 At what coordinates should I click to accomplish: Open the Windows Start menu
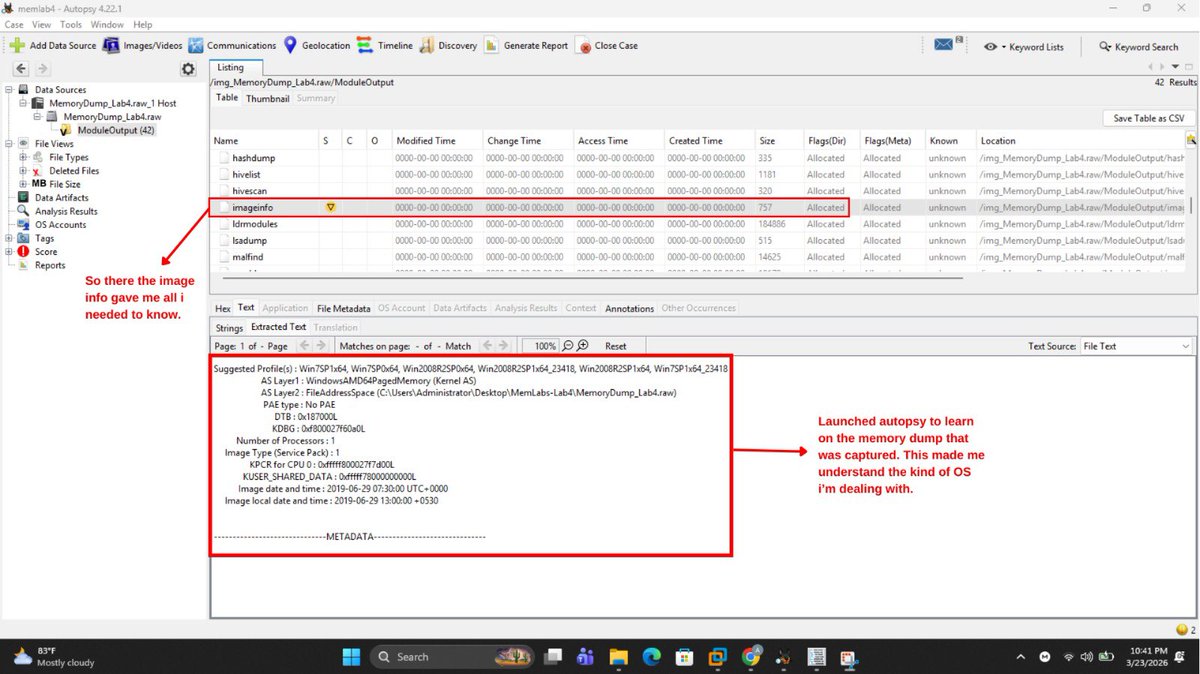tap(351, 657)
